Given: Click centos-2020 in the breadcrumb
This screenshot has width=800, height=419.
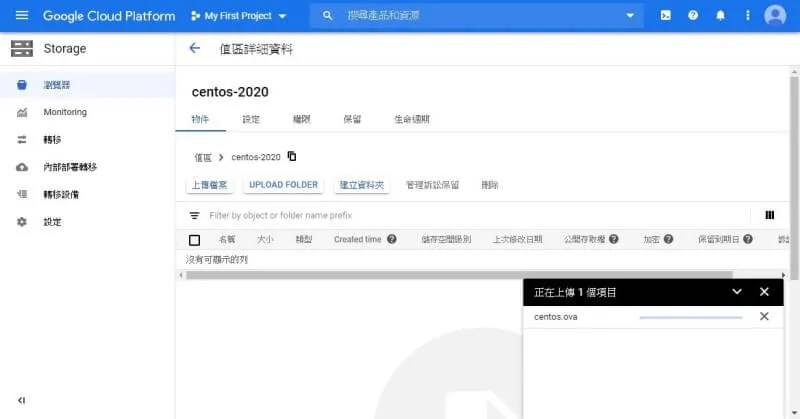Looking at the screenshot, I should coord(256,157).
